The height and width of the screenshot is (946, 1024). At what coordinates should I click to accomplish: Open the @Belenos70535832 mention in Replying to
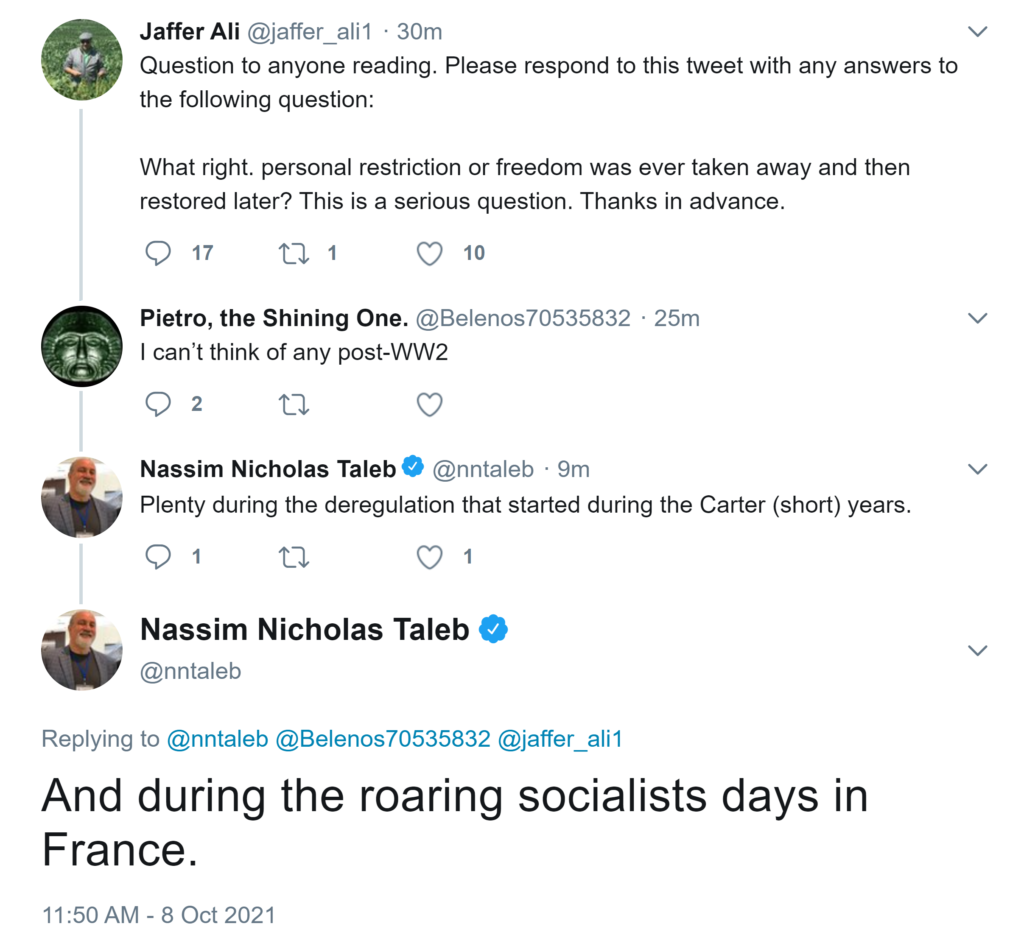coord(383,740)
